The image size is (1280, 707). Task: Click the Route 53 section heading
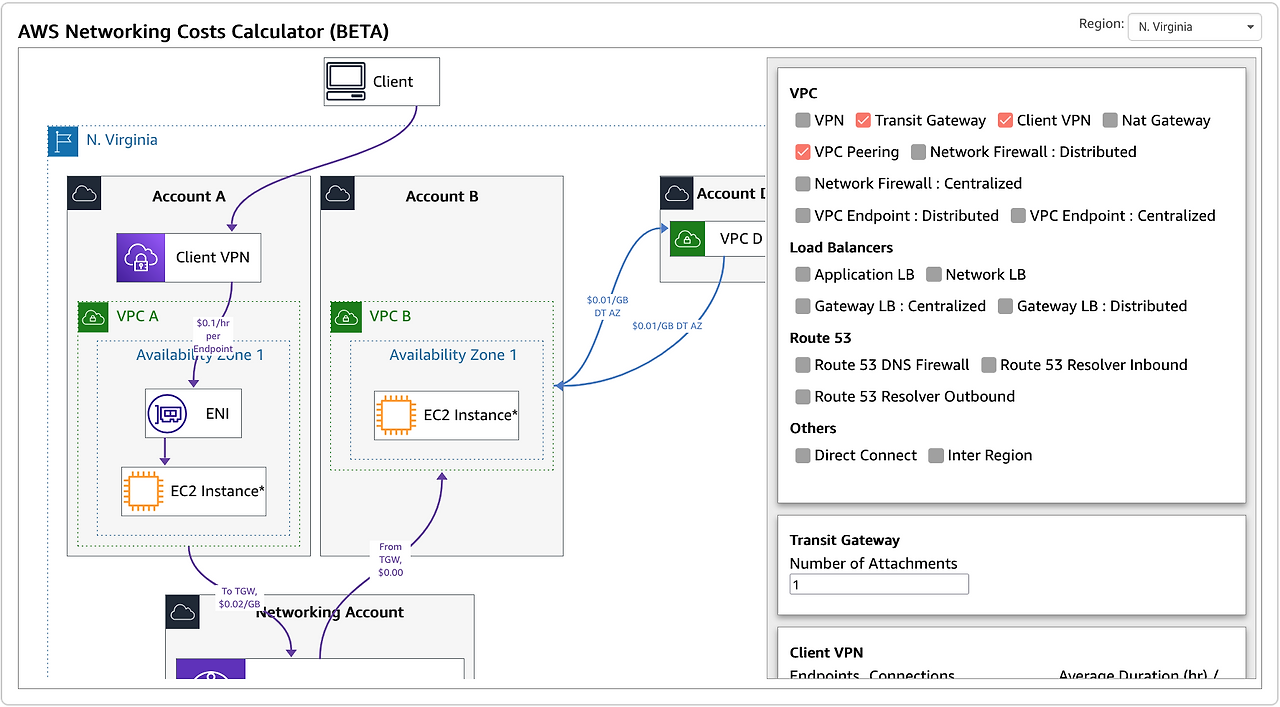(820, 338)
